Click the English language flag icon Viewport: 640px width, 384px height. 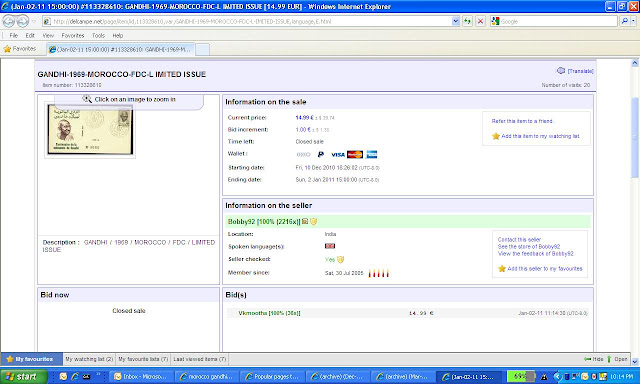tap(330, 246)
